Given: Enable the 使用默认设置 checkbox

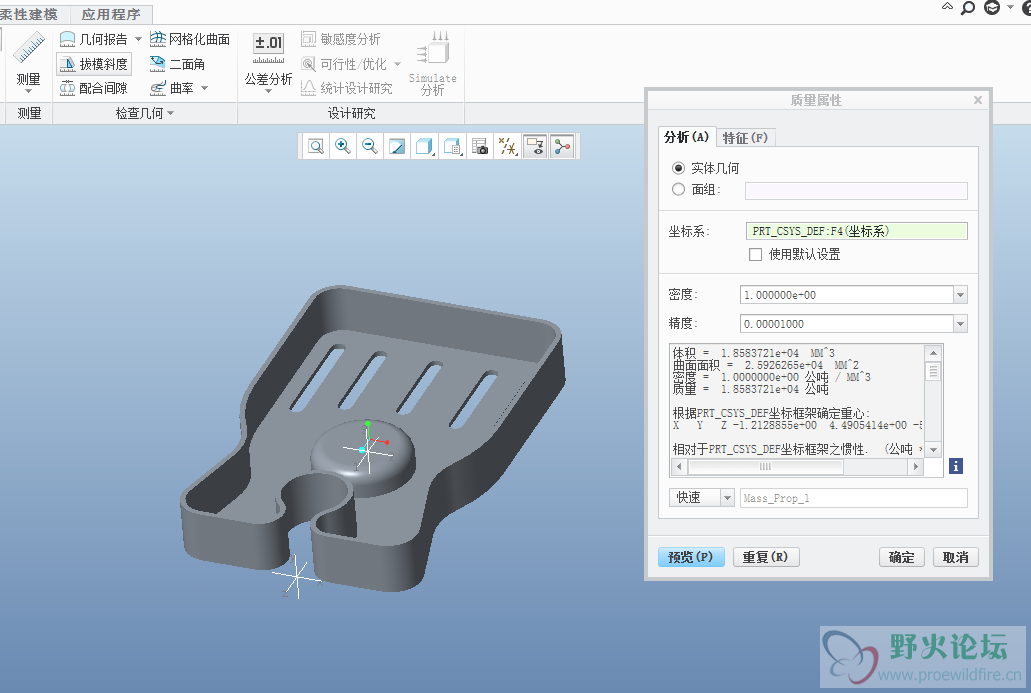Looking at the screenshot, I should 756,255.
